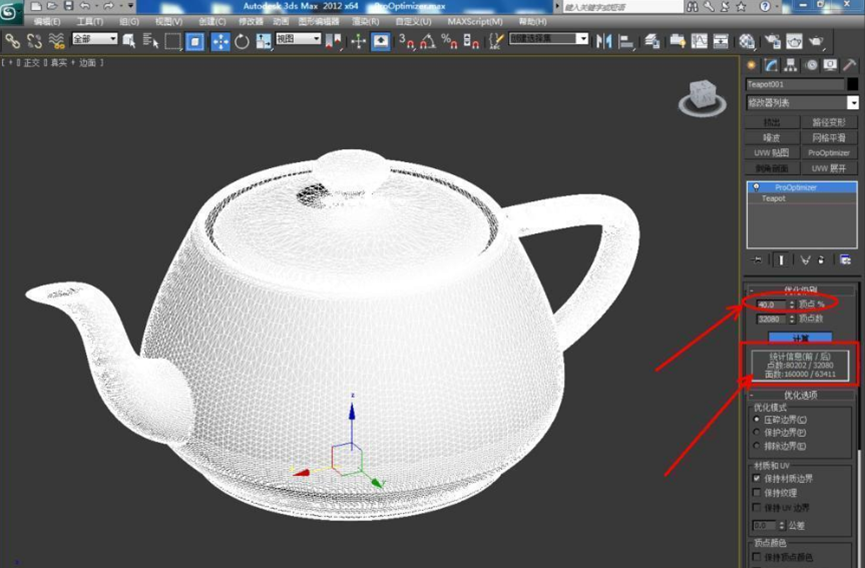Toggle the 3D Snaps magnet icon
The width and height of the screenshot is (865, 568).
click(407, 41)
